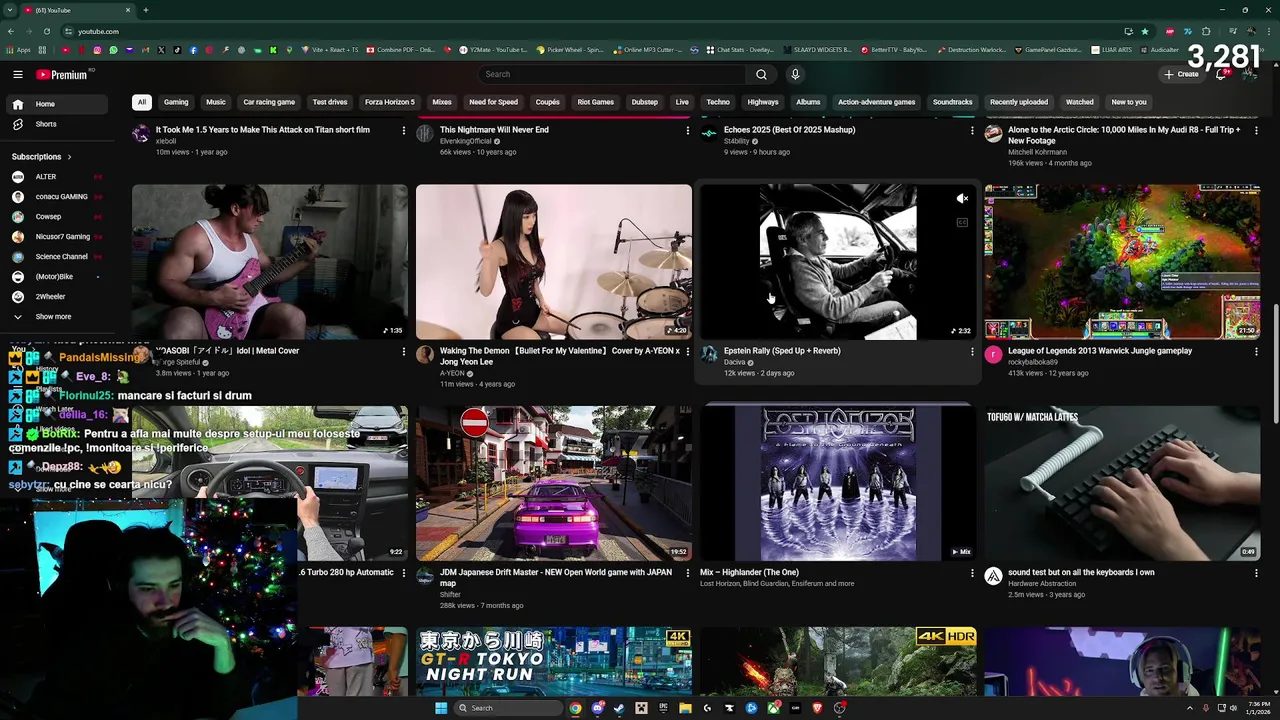The image size is (1280, 720).
Task: Select the All filter chip
Action: click(x=142, y=102)
